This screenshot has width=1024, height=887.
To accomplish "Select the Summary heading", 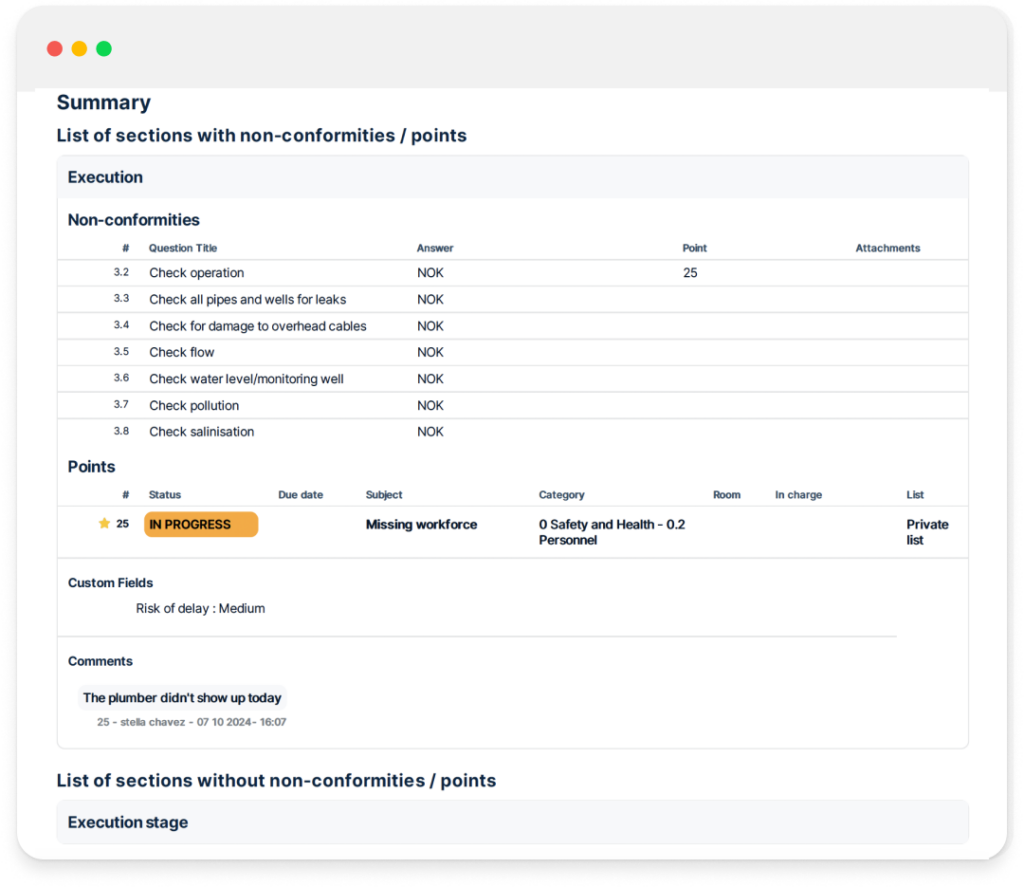I will point(103,102).
